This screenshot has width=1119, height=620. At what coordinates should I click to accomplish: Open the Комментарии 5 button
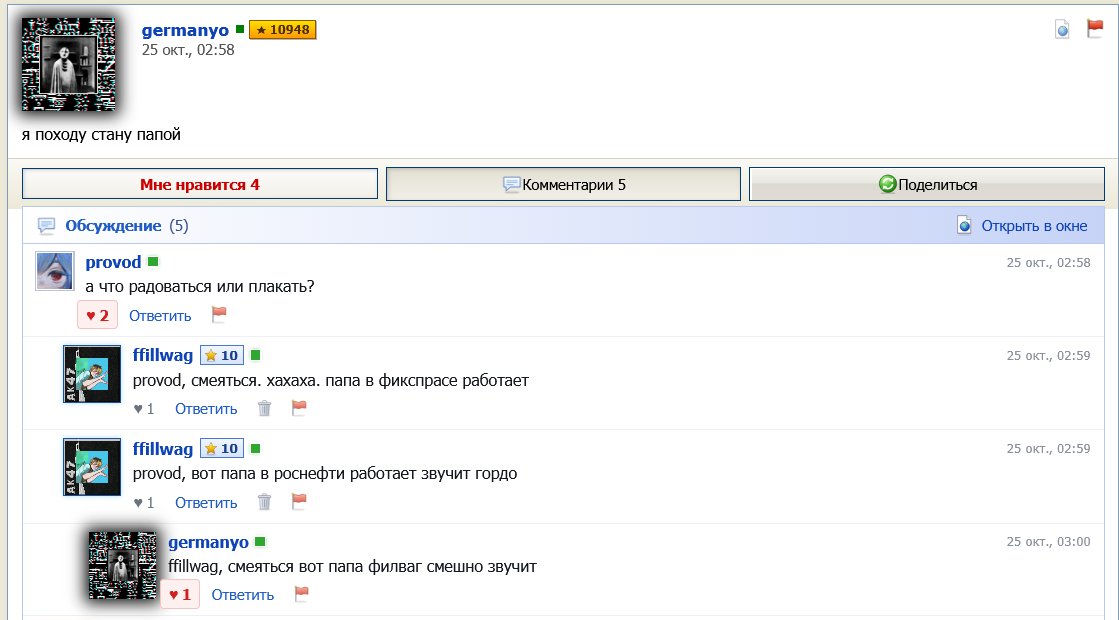(x=563, y=184)
